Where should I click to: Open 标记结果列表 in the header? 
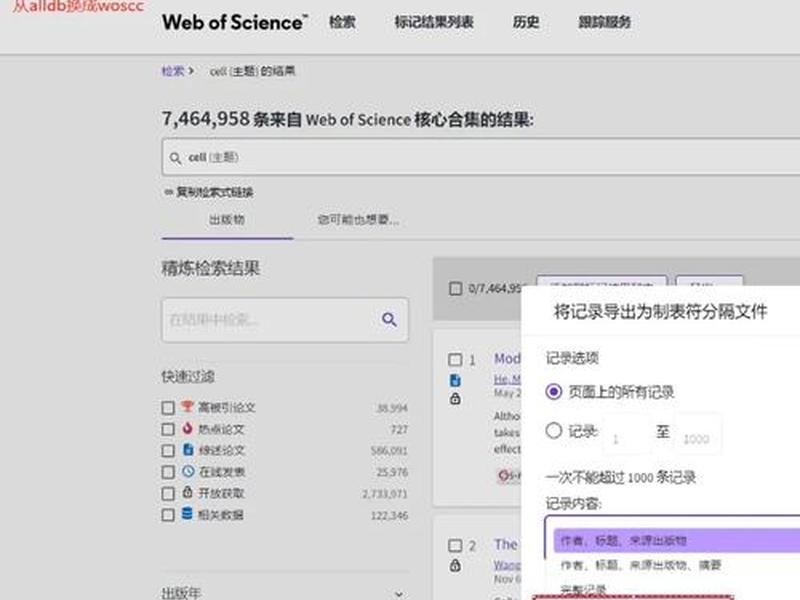point(434,22)
